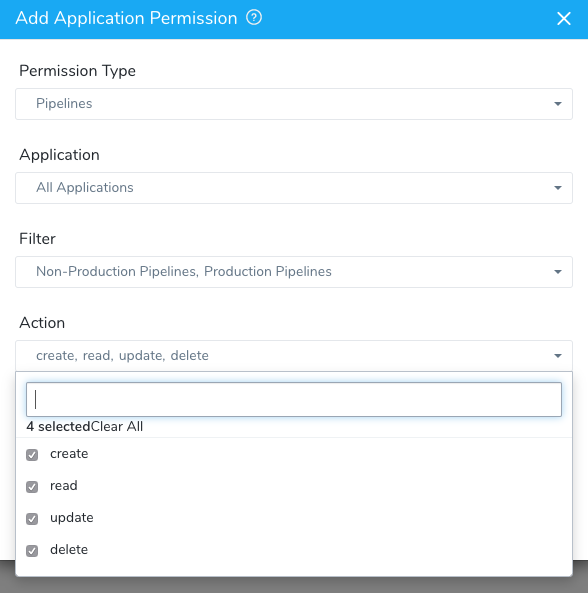Uncheck the delete checkbox

pyautogui.click(x=32, y=551)
